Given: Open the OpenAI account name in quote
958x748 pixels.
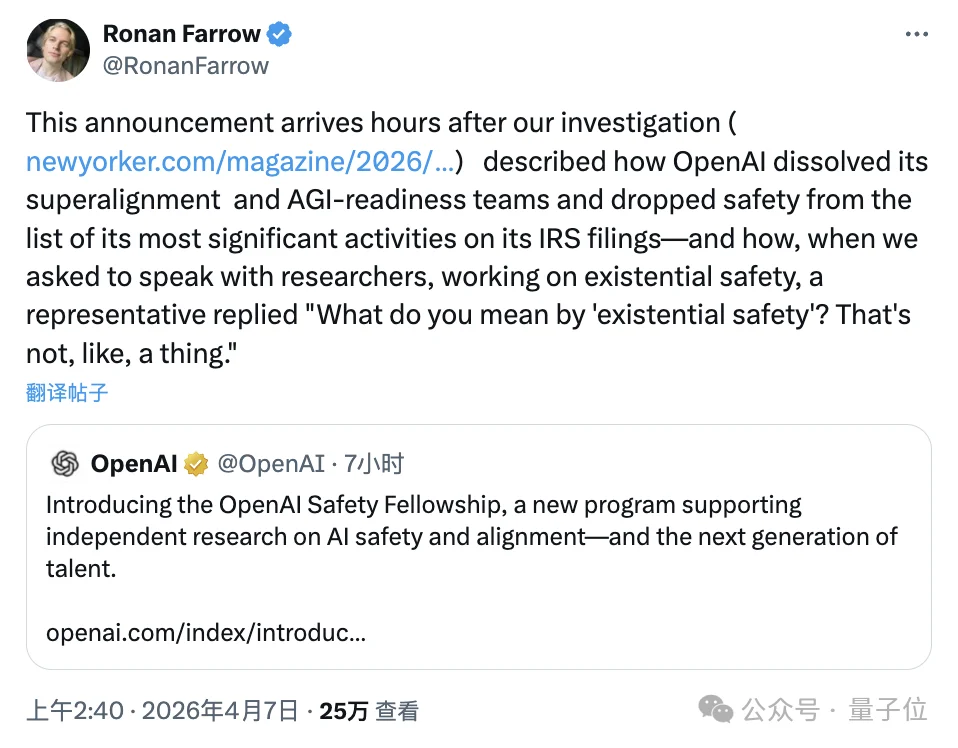Looking at the screenshot, I should [x=134, y=464].
